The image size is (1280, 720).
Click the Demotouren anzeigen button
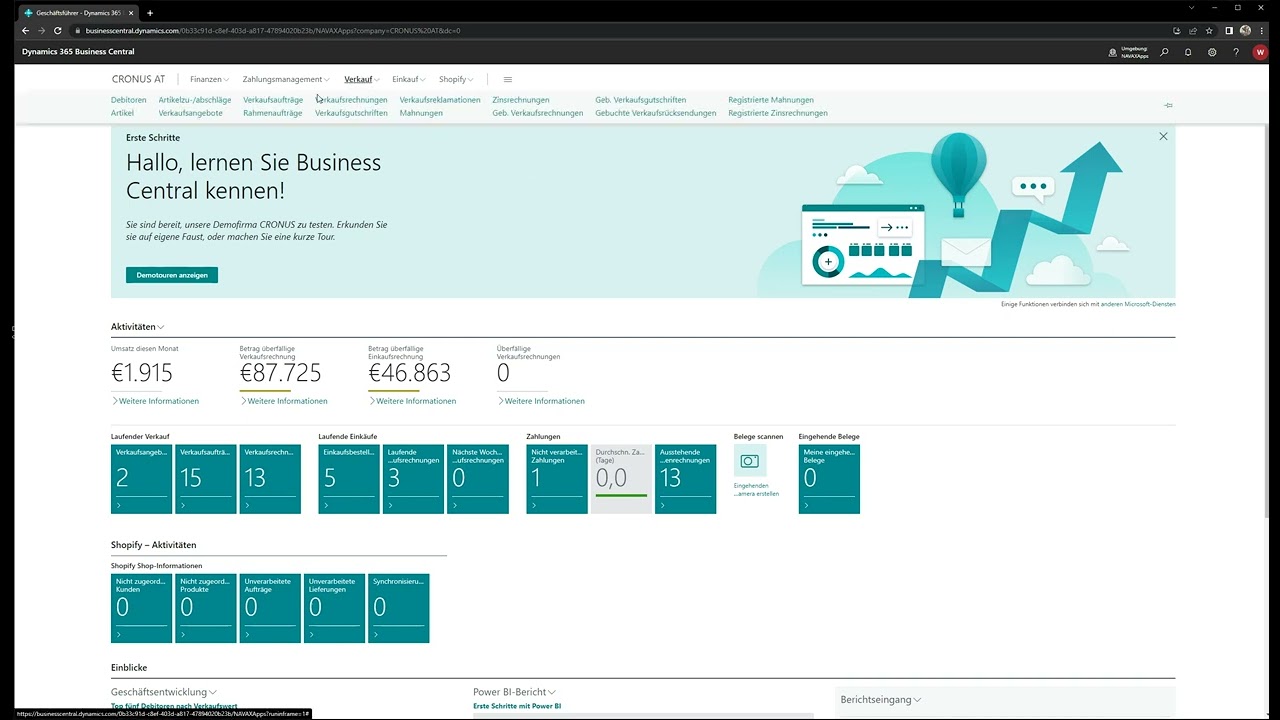tap(172, 275)
